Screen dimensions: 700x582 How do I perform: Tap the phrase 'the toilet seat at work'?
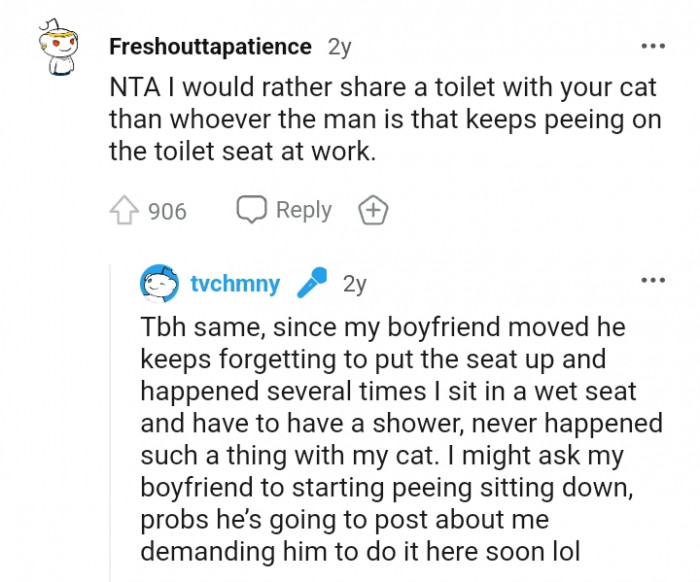240,151
